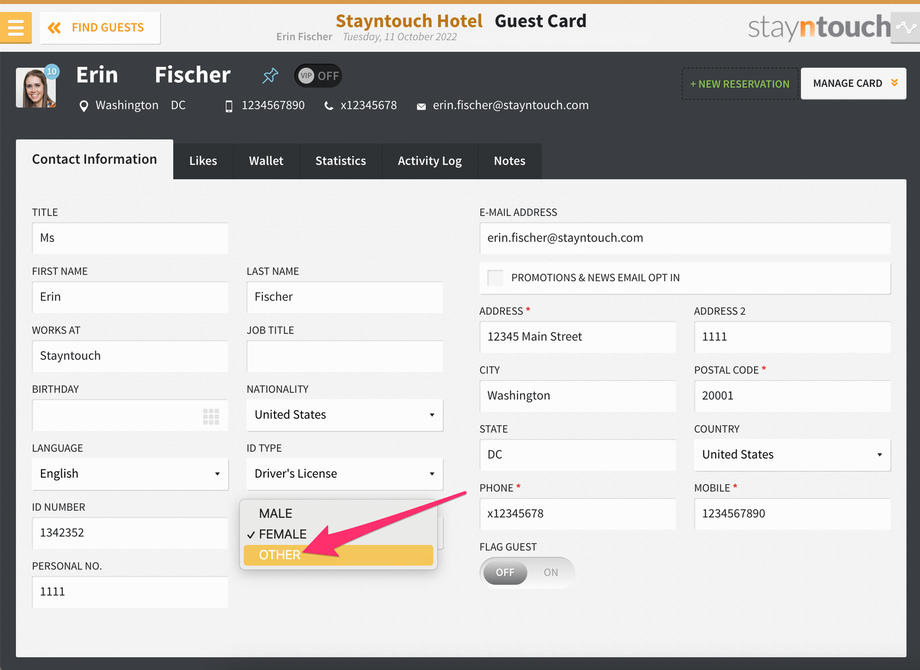Click the New Reservation button
920x670 pixels.
740,84
